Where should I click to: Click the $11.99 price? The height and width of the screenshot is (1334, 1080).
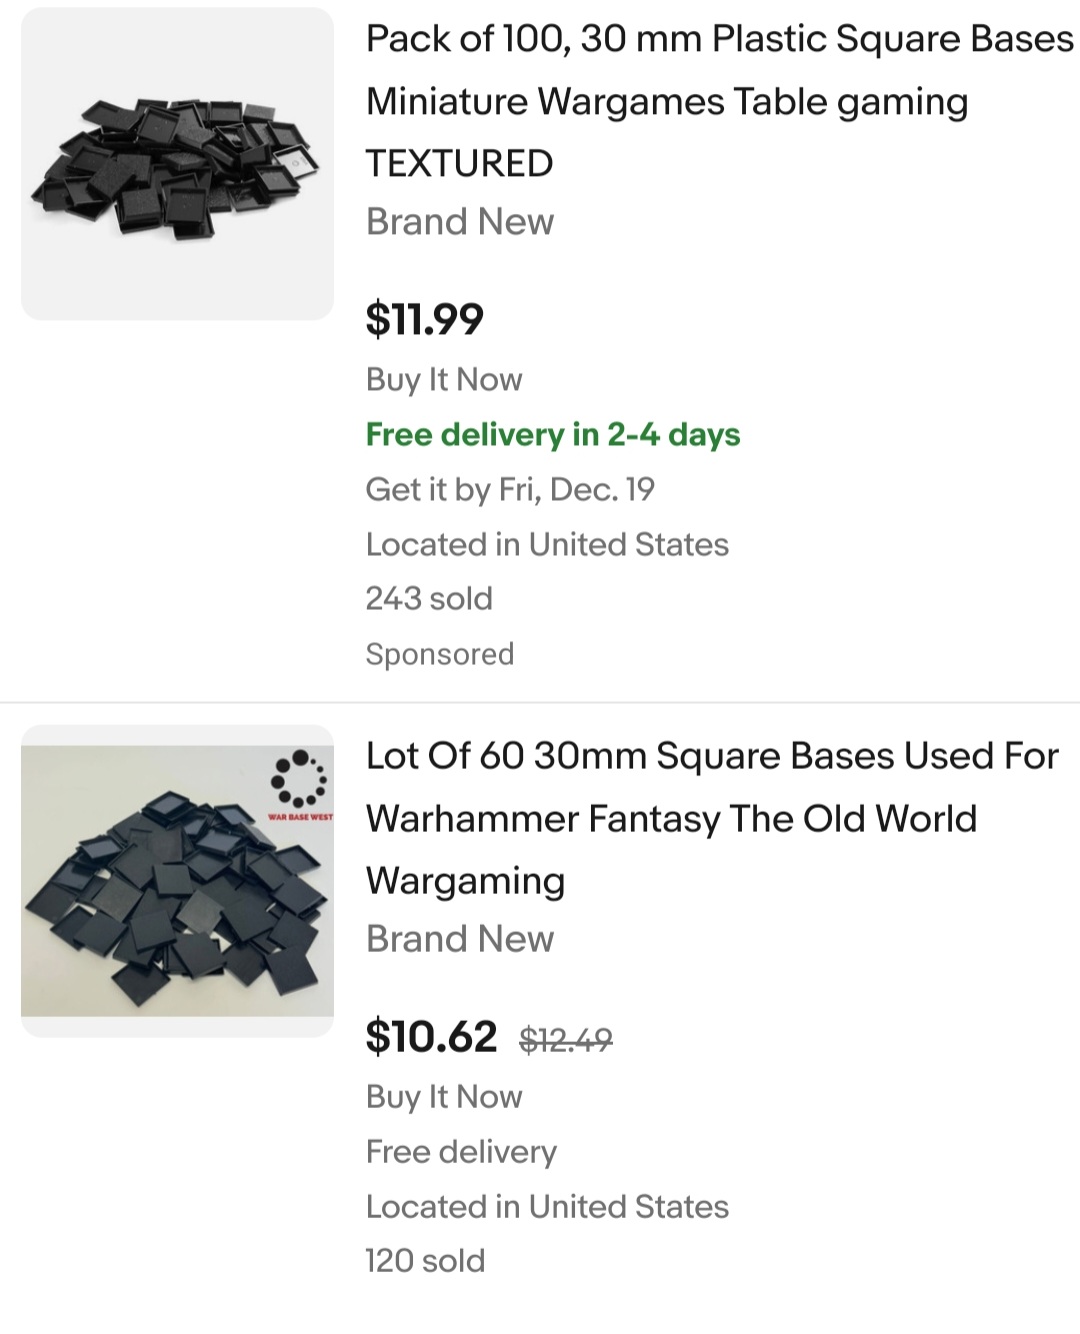424,319
